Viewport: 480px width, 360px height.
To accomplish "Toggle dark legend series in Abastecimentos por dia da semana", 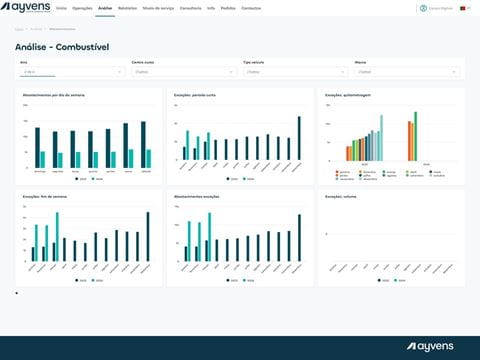I will [x=77, y=179].
